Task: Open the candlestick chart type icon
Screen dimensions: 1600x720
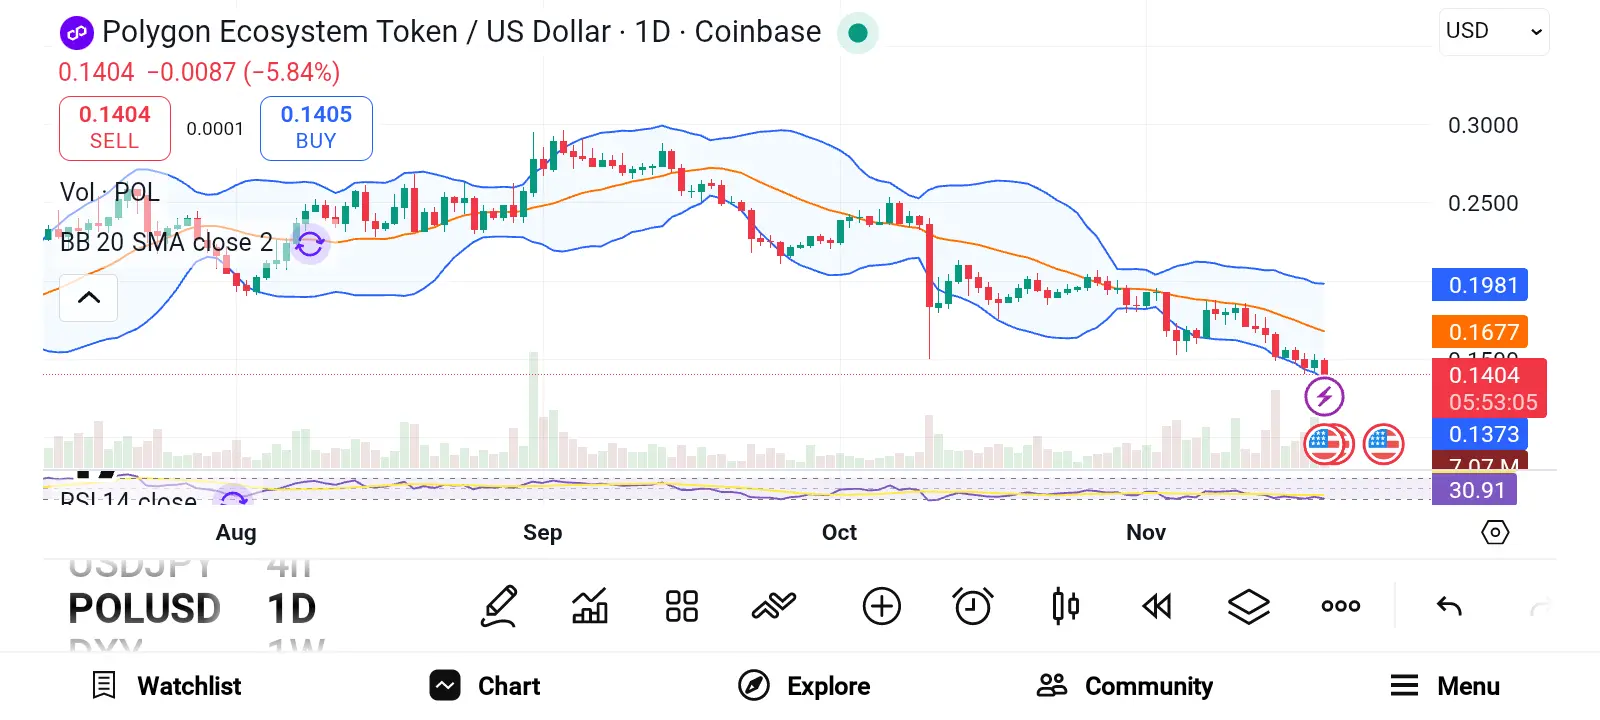Action: click(1065, 606)
